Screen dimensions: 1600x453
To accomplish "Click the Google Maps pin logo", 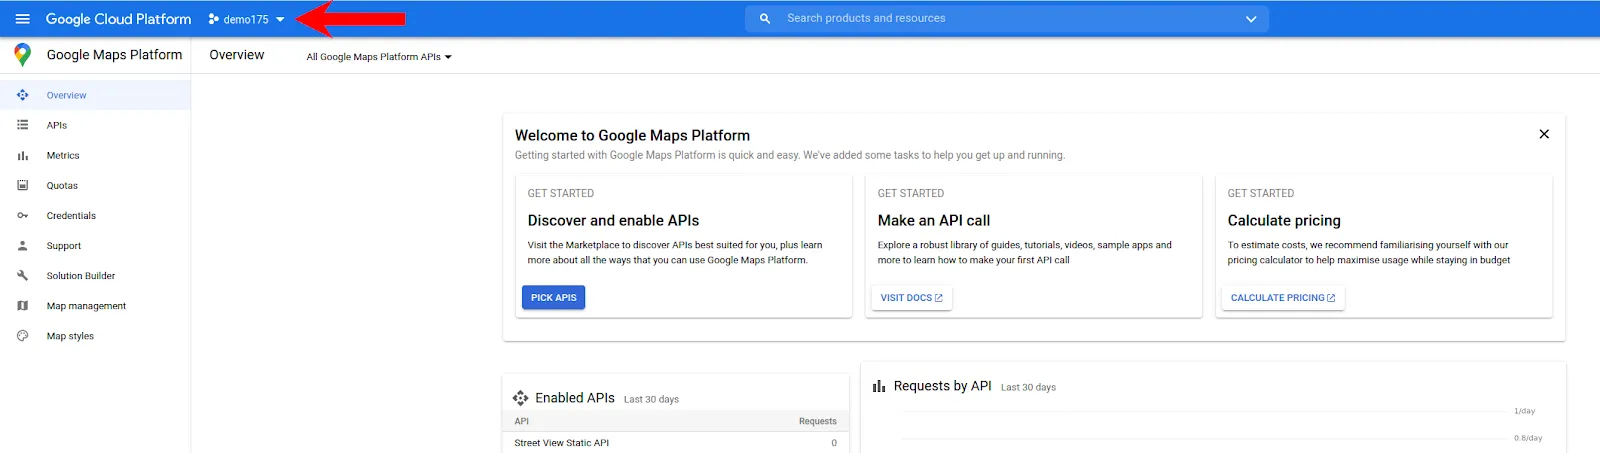I will 22,55.
